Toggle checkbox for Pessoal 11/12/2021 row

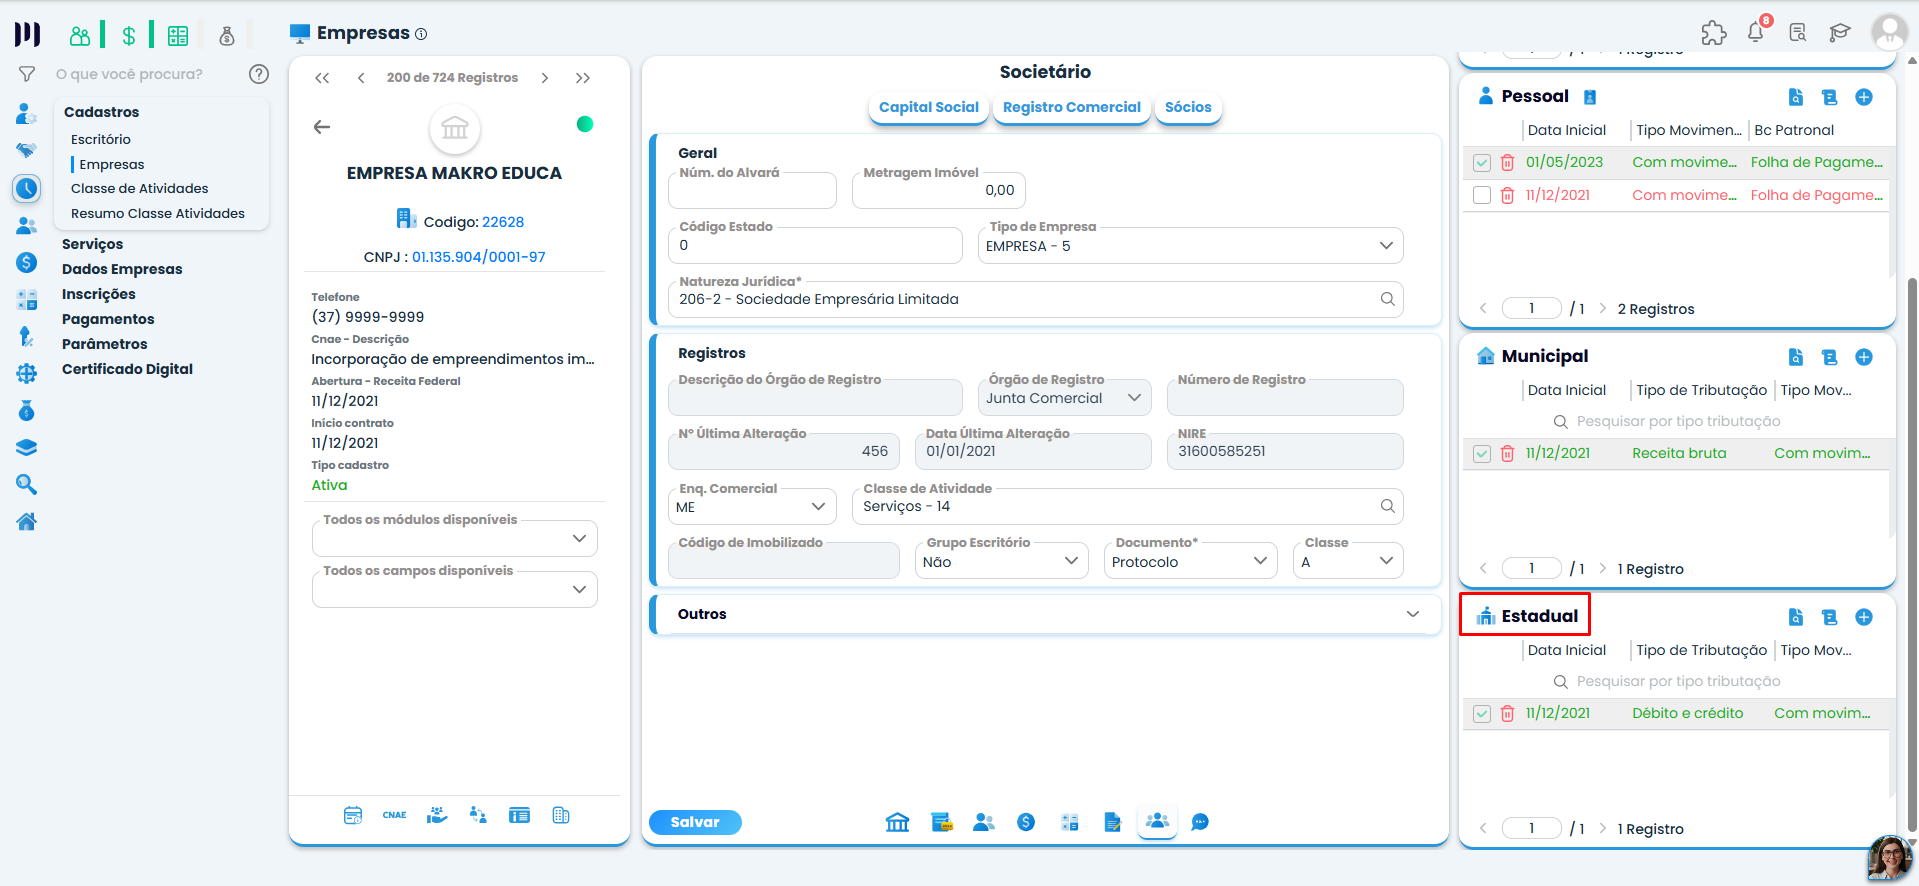pos(1482,195)
